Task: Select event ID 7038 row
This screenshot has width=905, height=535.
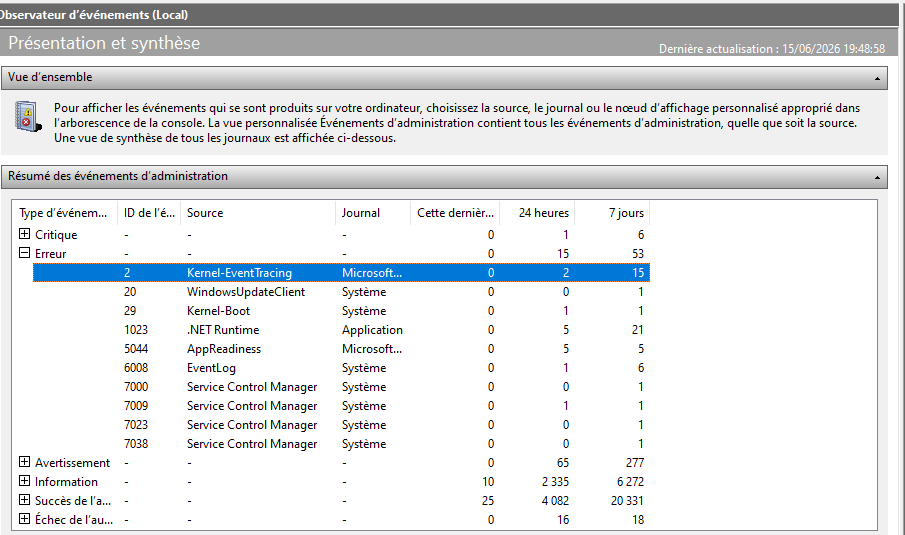Action: point(341,444)
